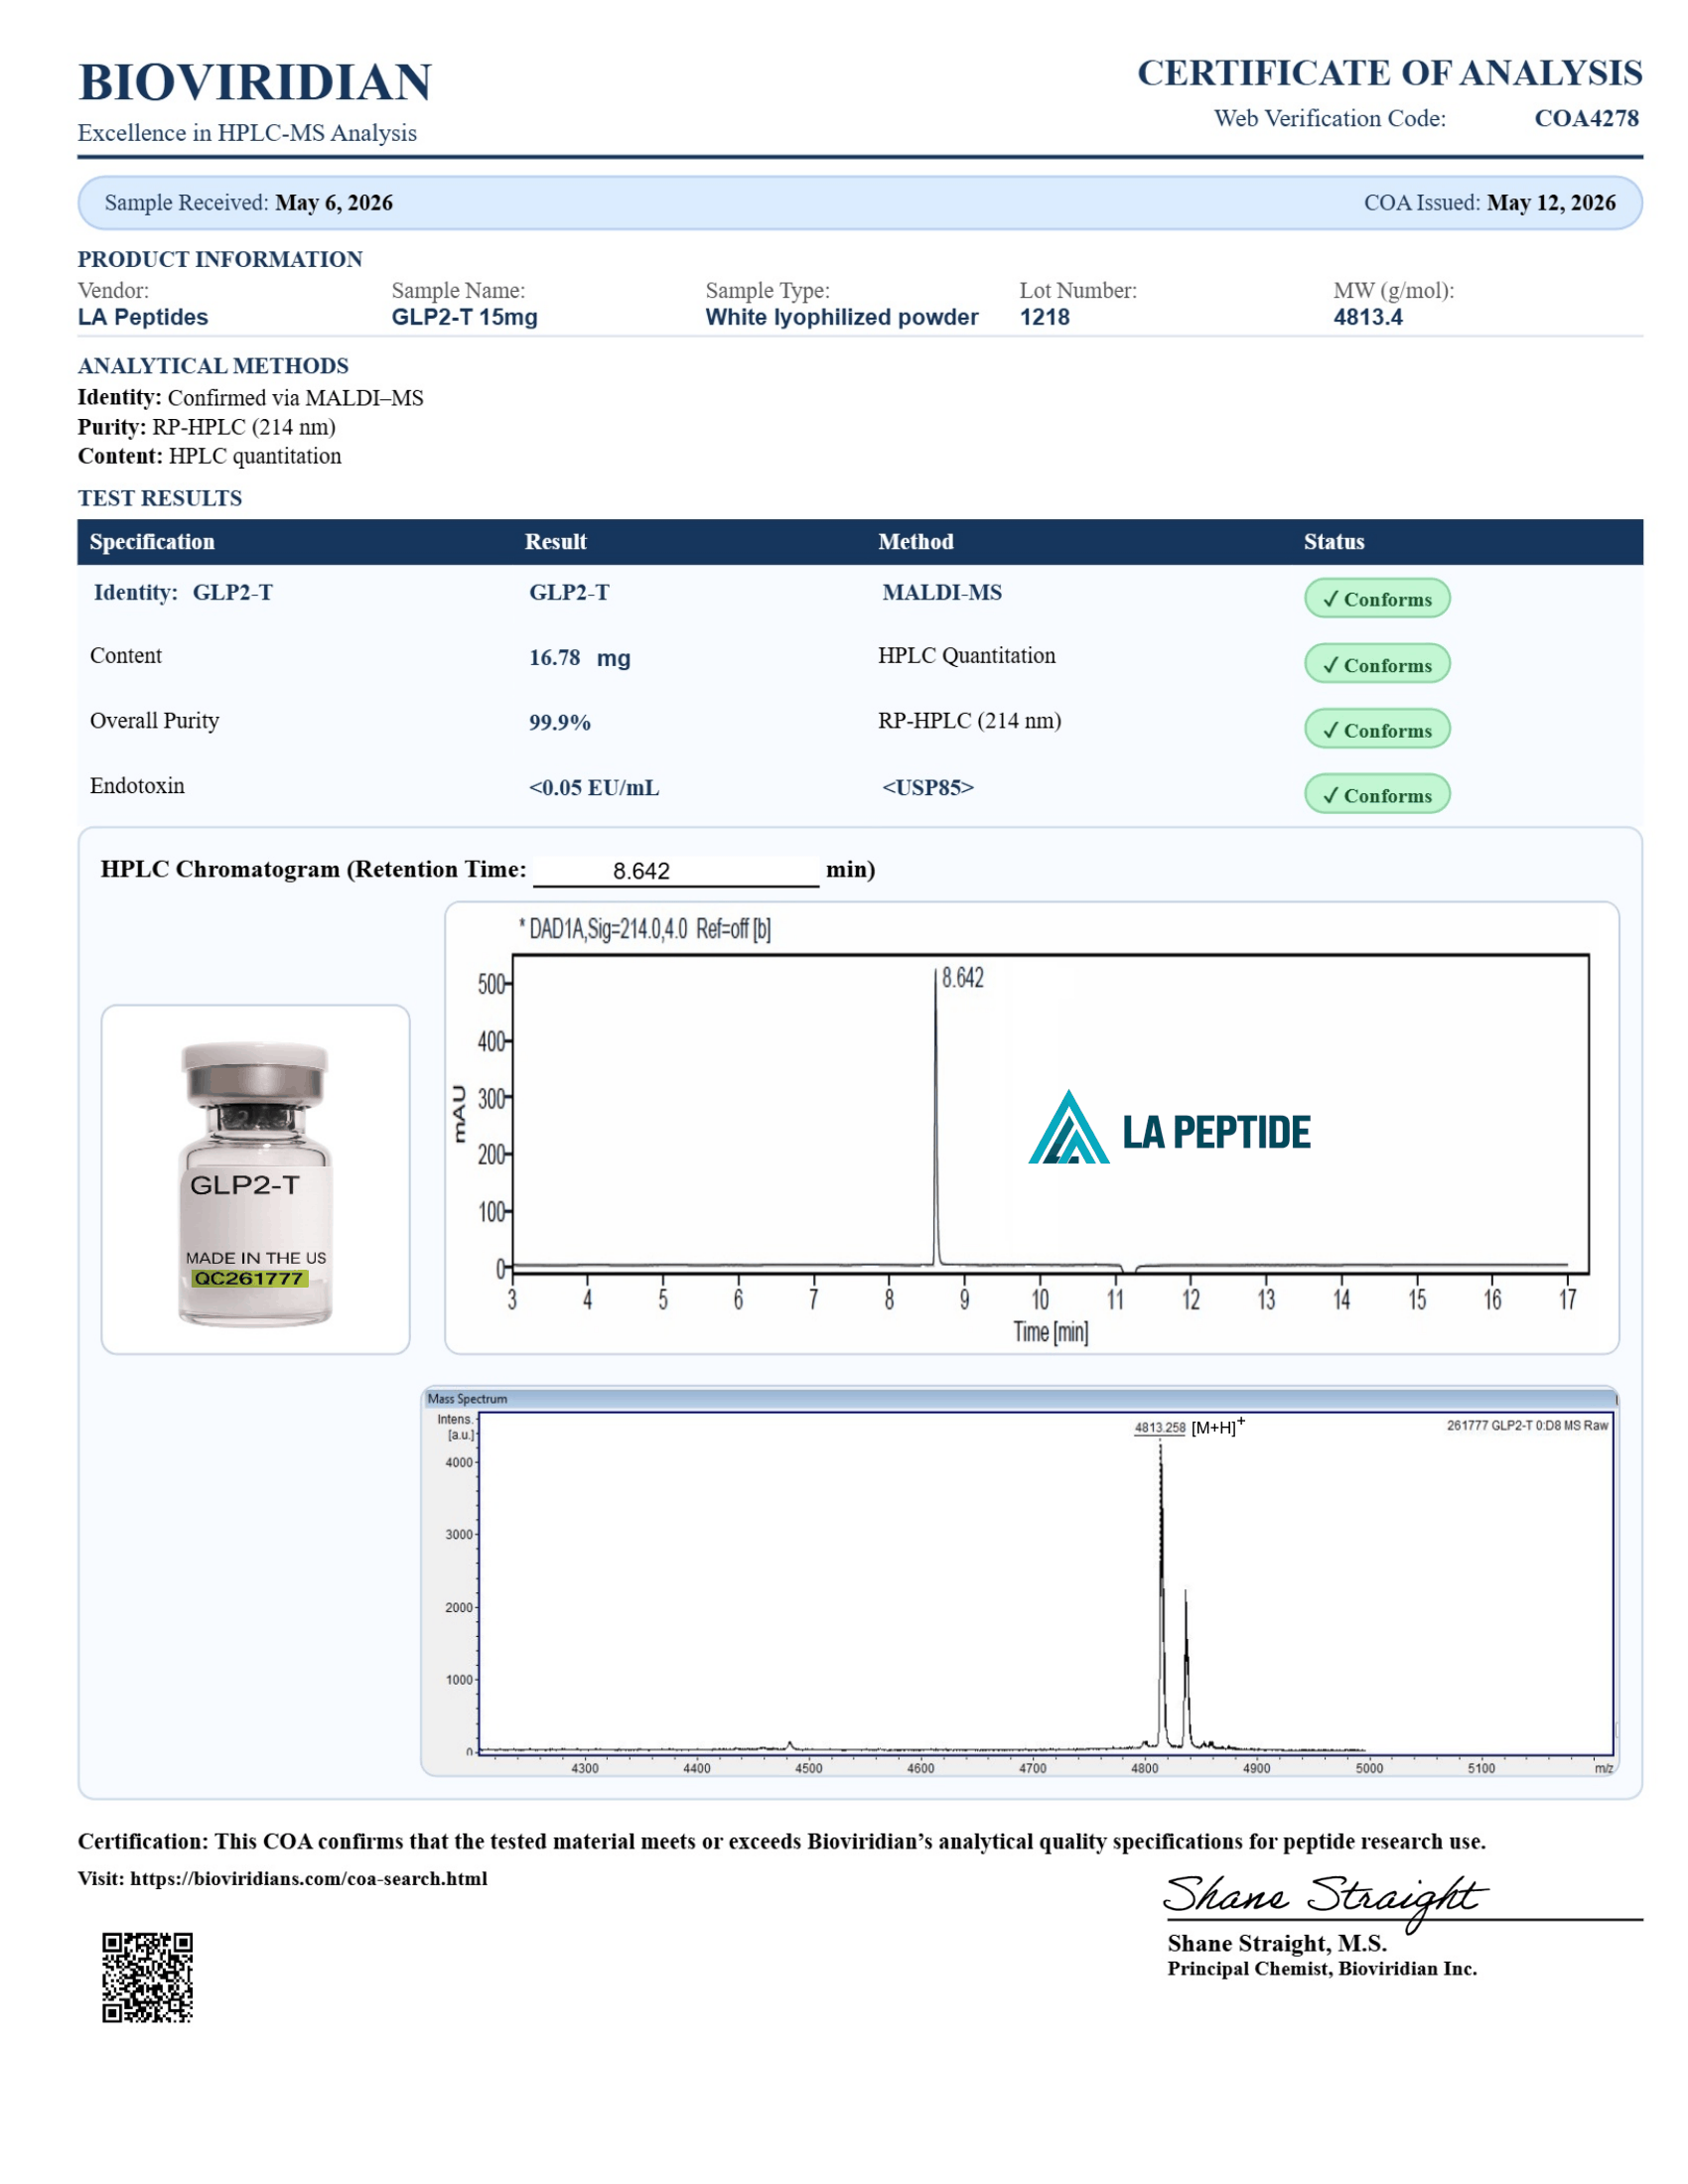Select the mass peak label '4813.258'
The height and width of the screenshot is (2184, 1688).
[x=1160, y=1428]
